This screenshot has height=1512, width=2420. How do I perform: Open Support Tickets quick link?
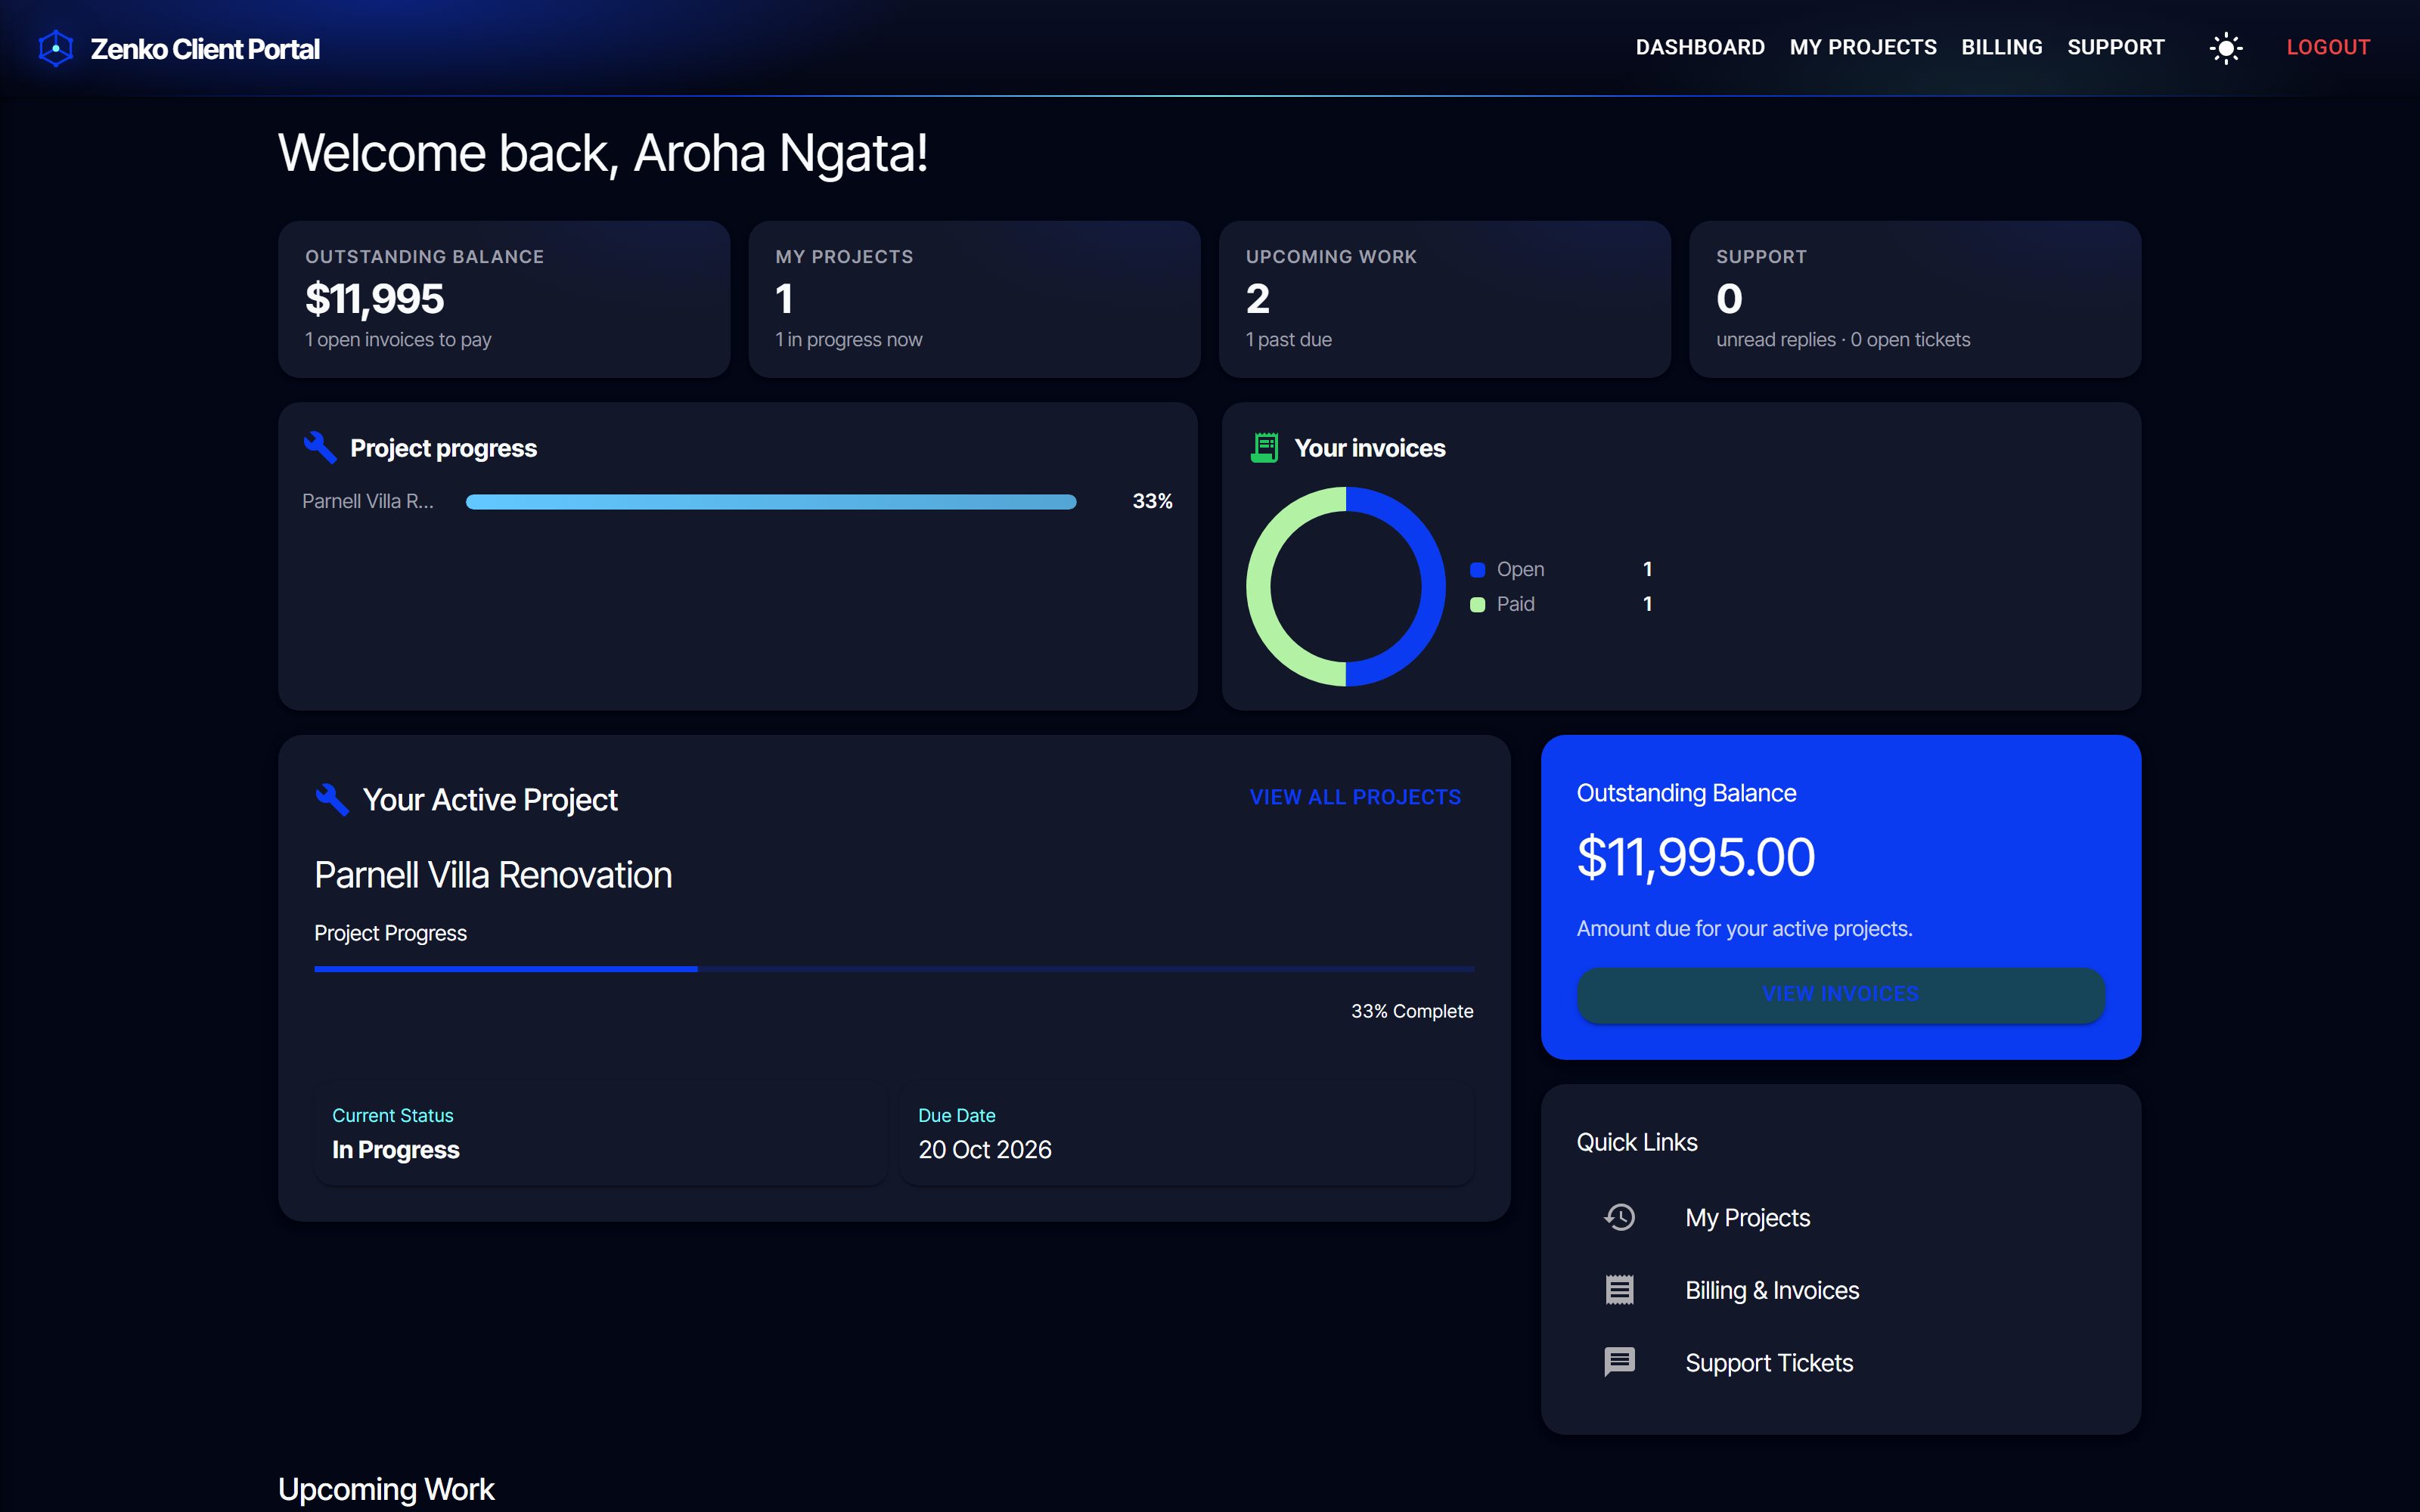pyautogui.click(x=1841, y=1362)
